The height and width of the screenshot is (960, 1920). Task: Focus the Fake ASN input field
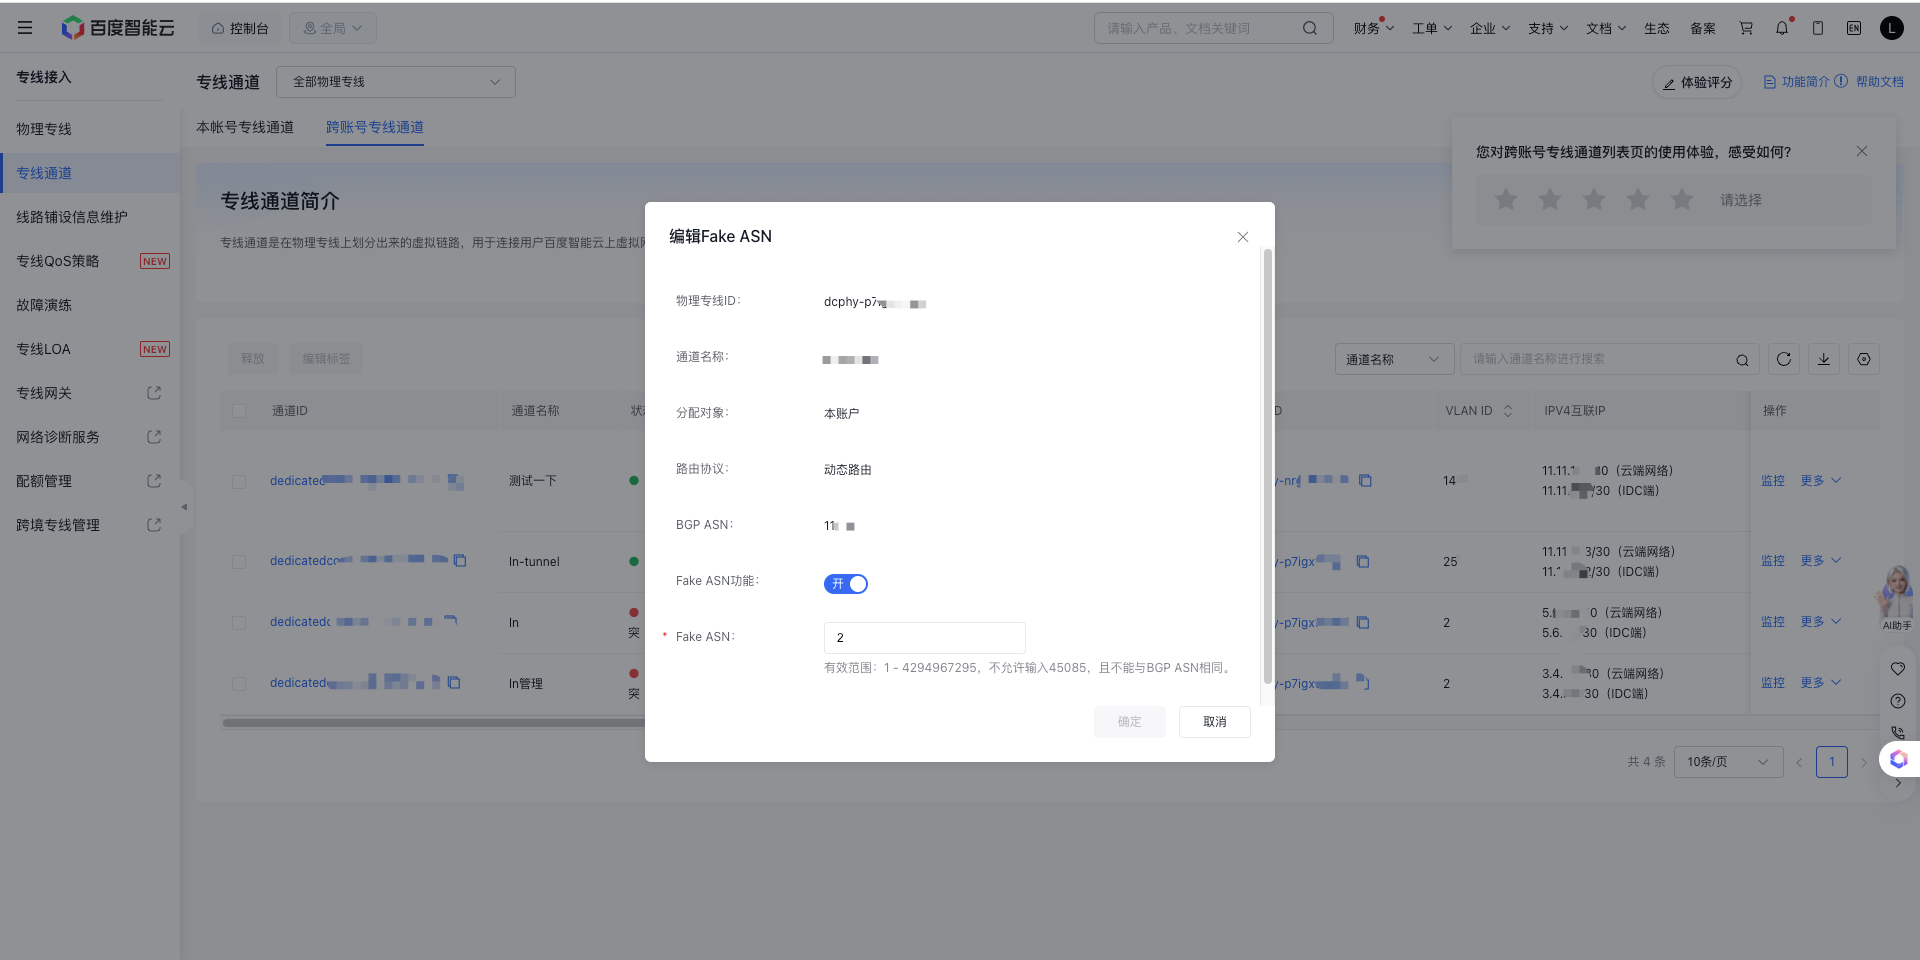pyautogui.click(x=925, y=638)
